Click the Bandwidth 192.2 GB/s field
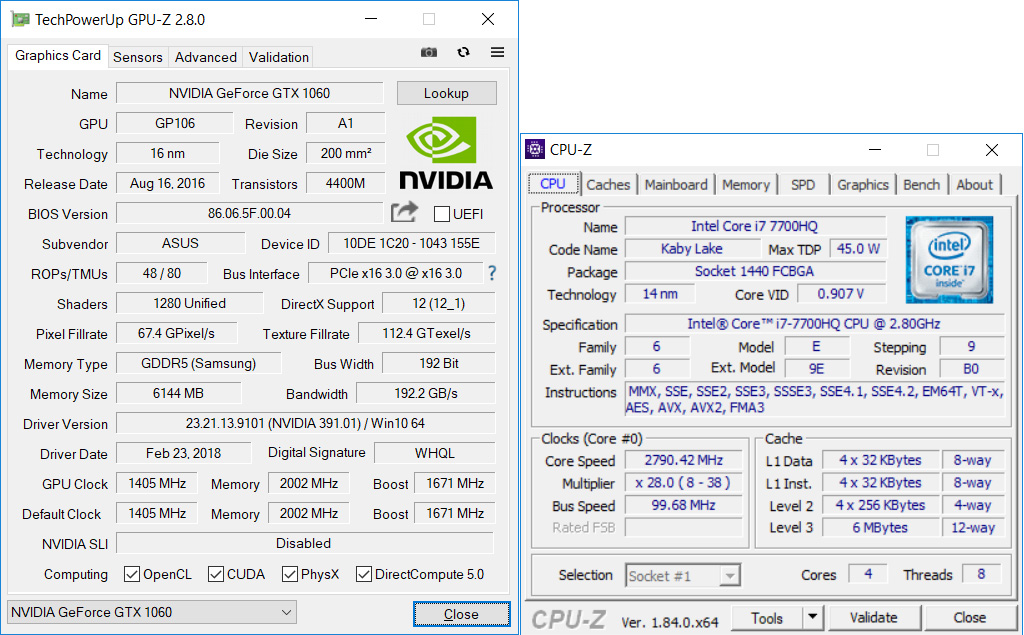This screenshot has width=1024, height=635. point(426,393)
